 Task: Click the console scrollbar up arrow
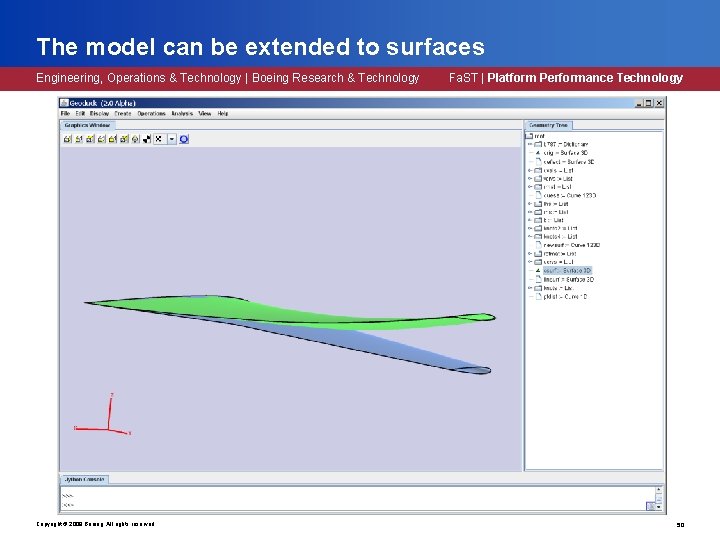click(659, 489)
